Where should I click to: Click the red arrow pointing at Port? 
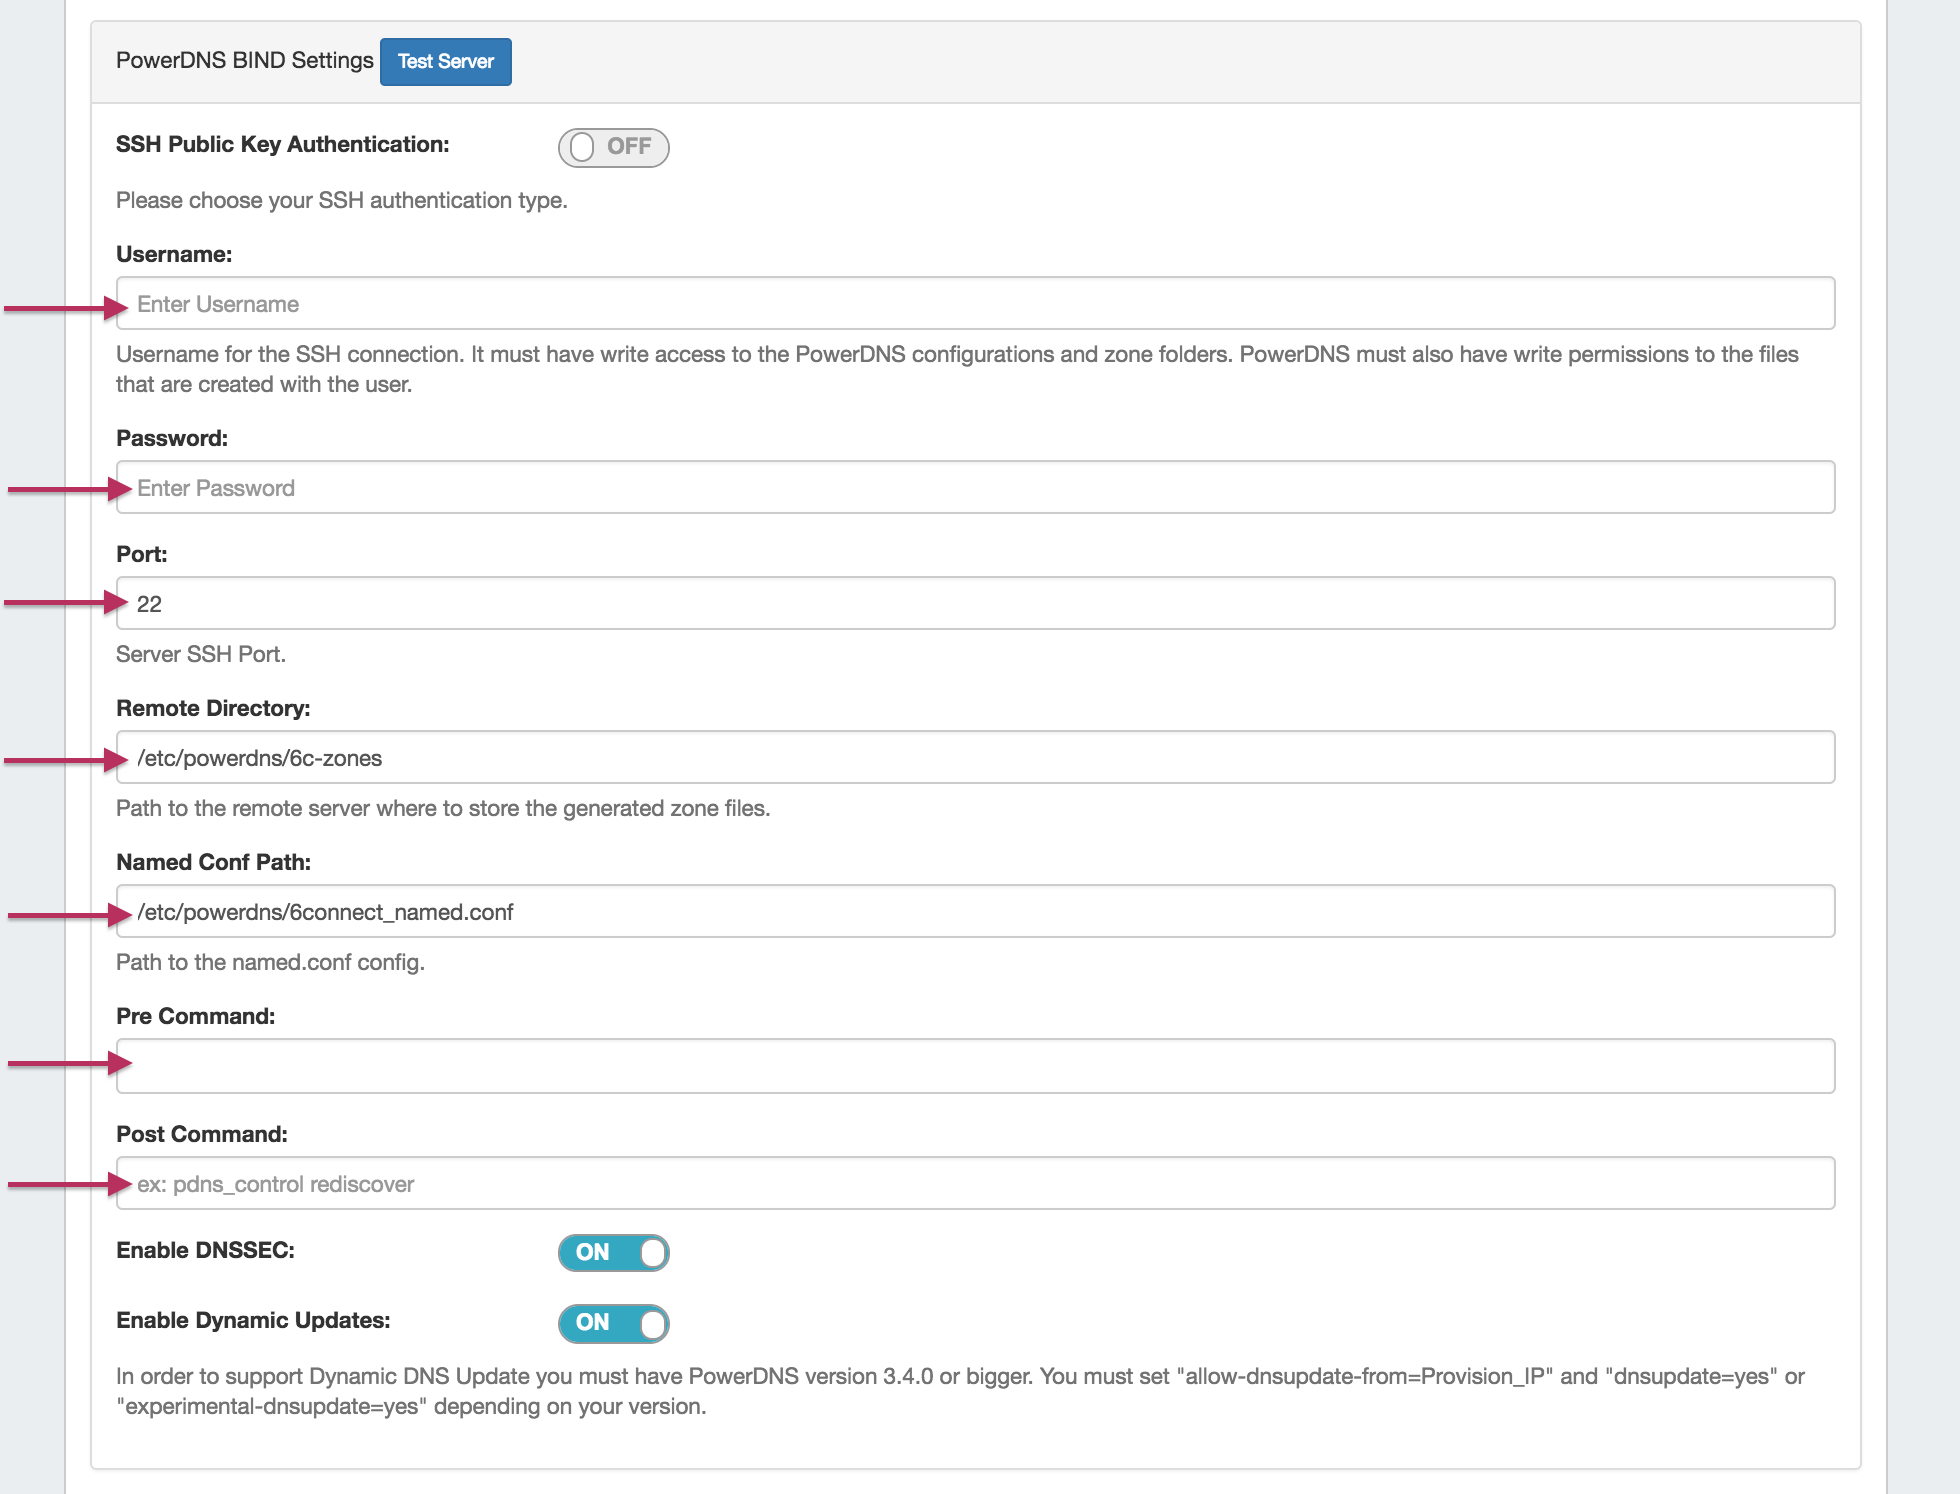66,602
